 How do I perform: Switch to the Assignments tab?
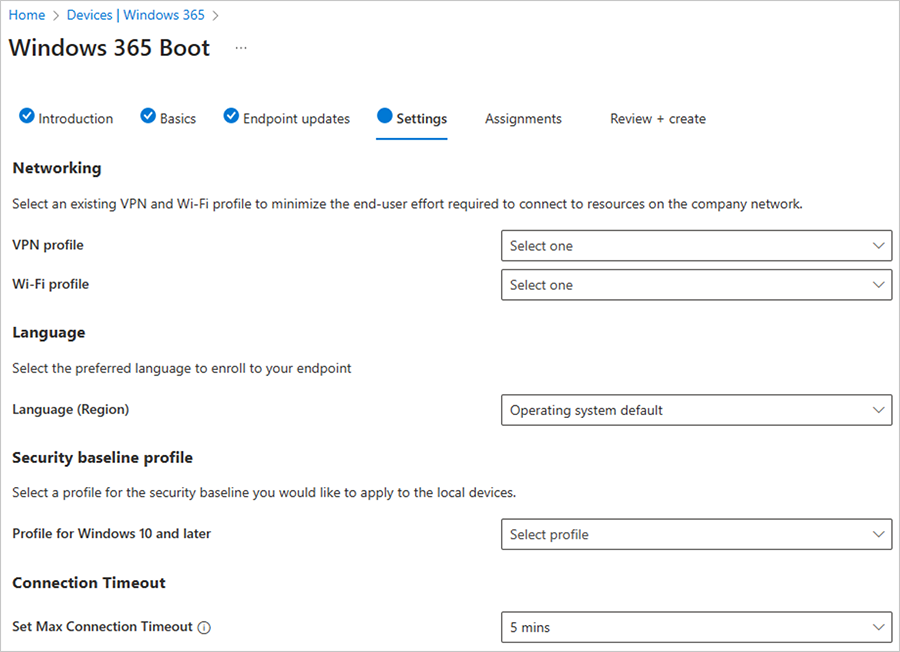point(523,118)
